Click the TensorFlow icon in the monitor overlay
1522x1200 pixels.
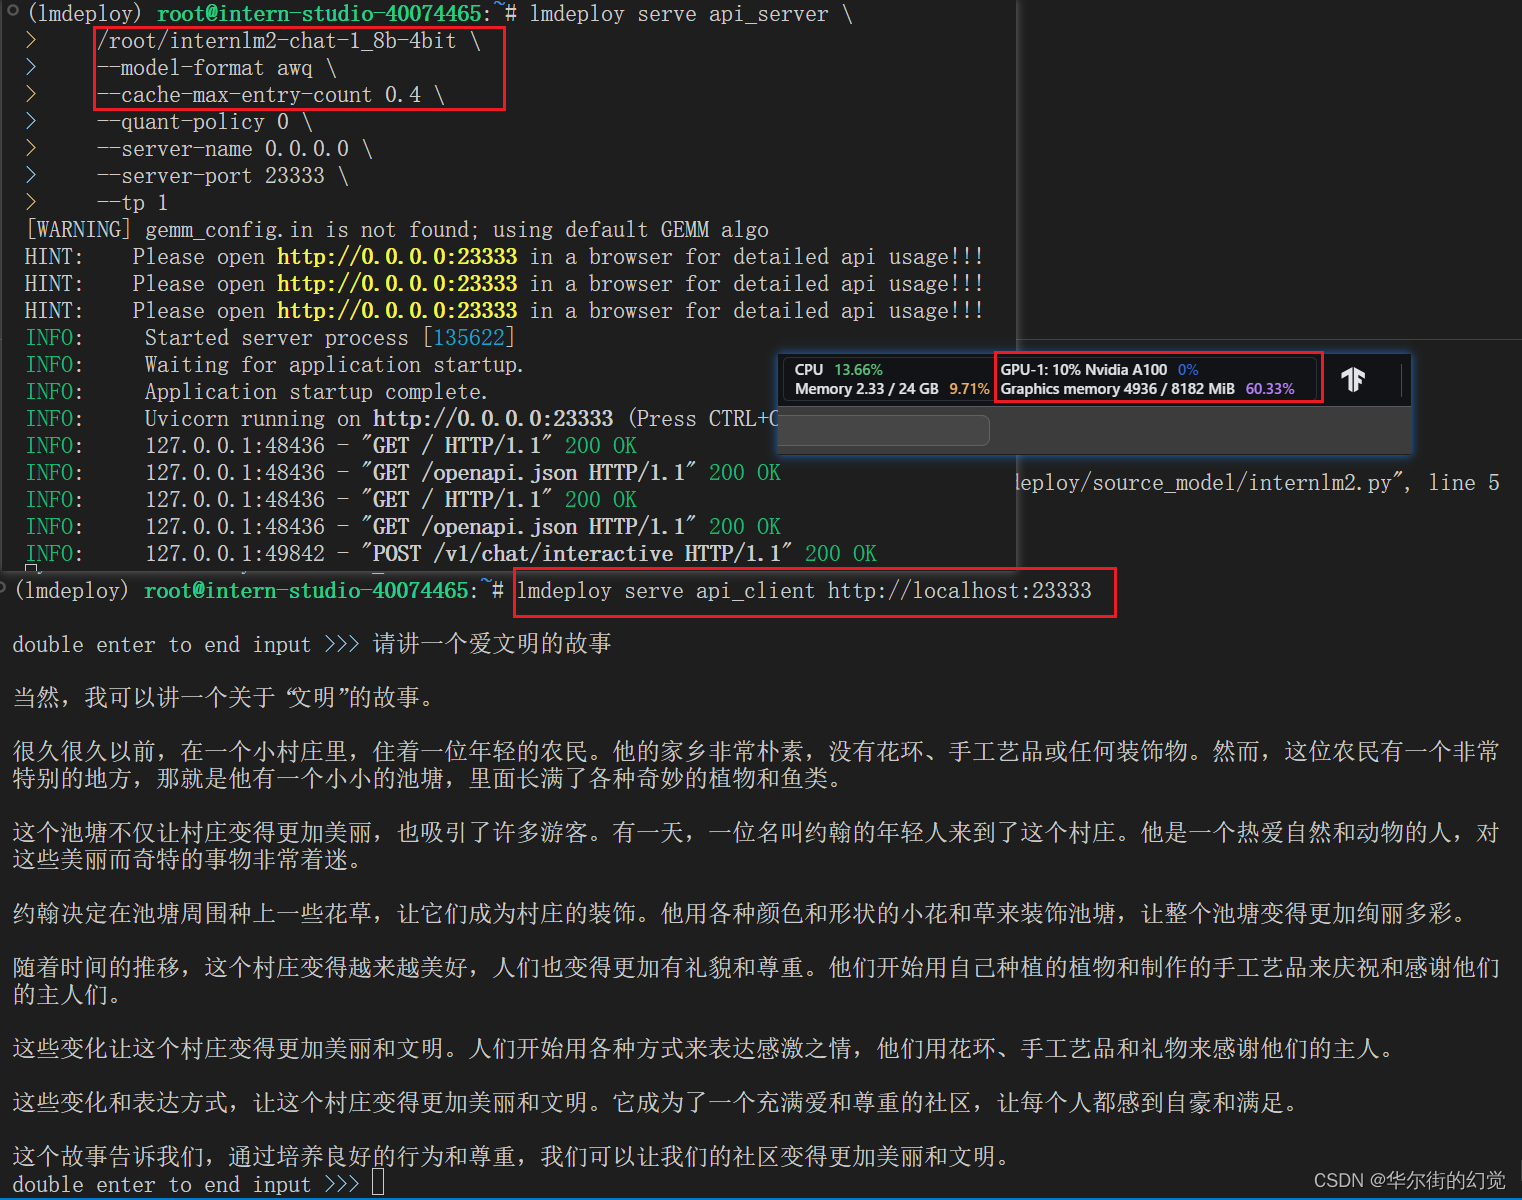(1353, 379)
